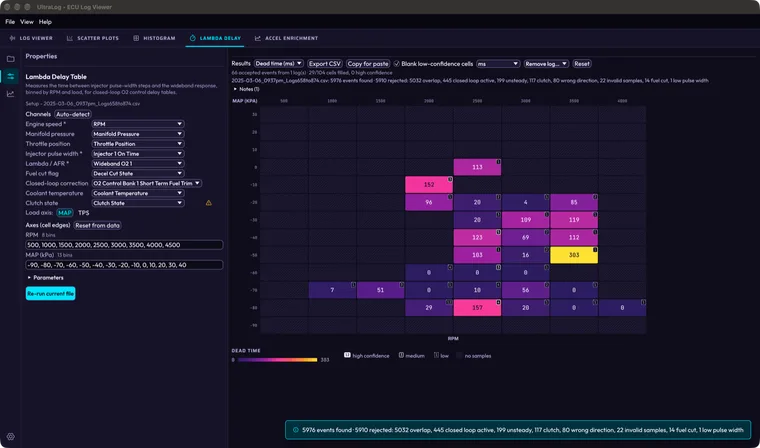Expand the Parameters section
This screenshot has width=760, height=448.
pyautogui.click(x=46, y=278)
